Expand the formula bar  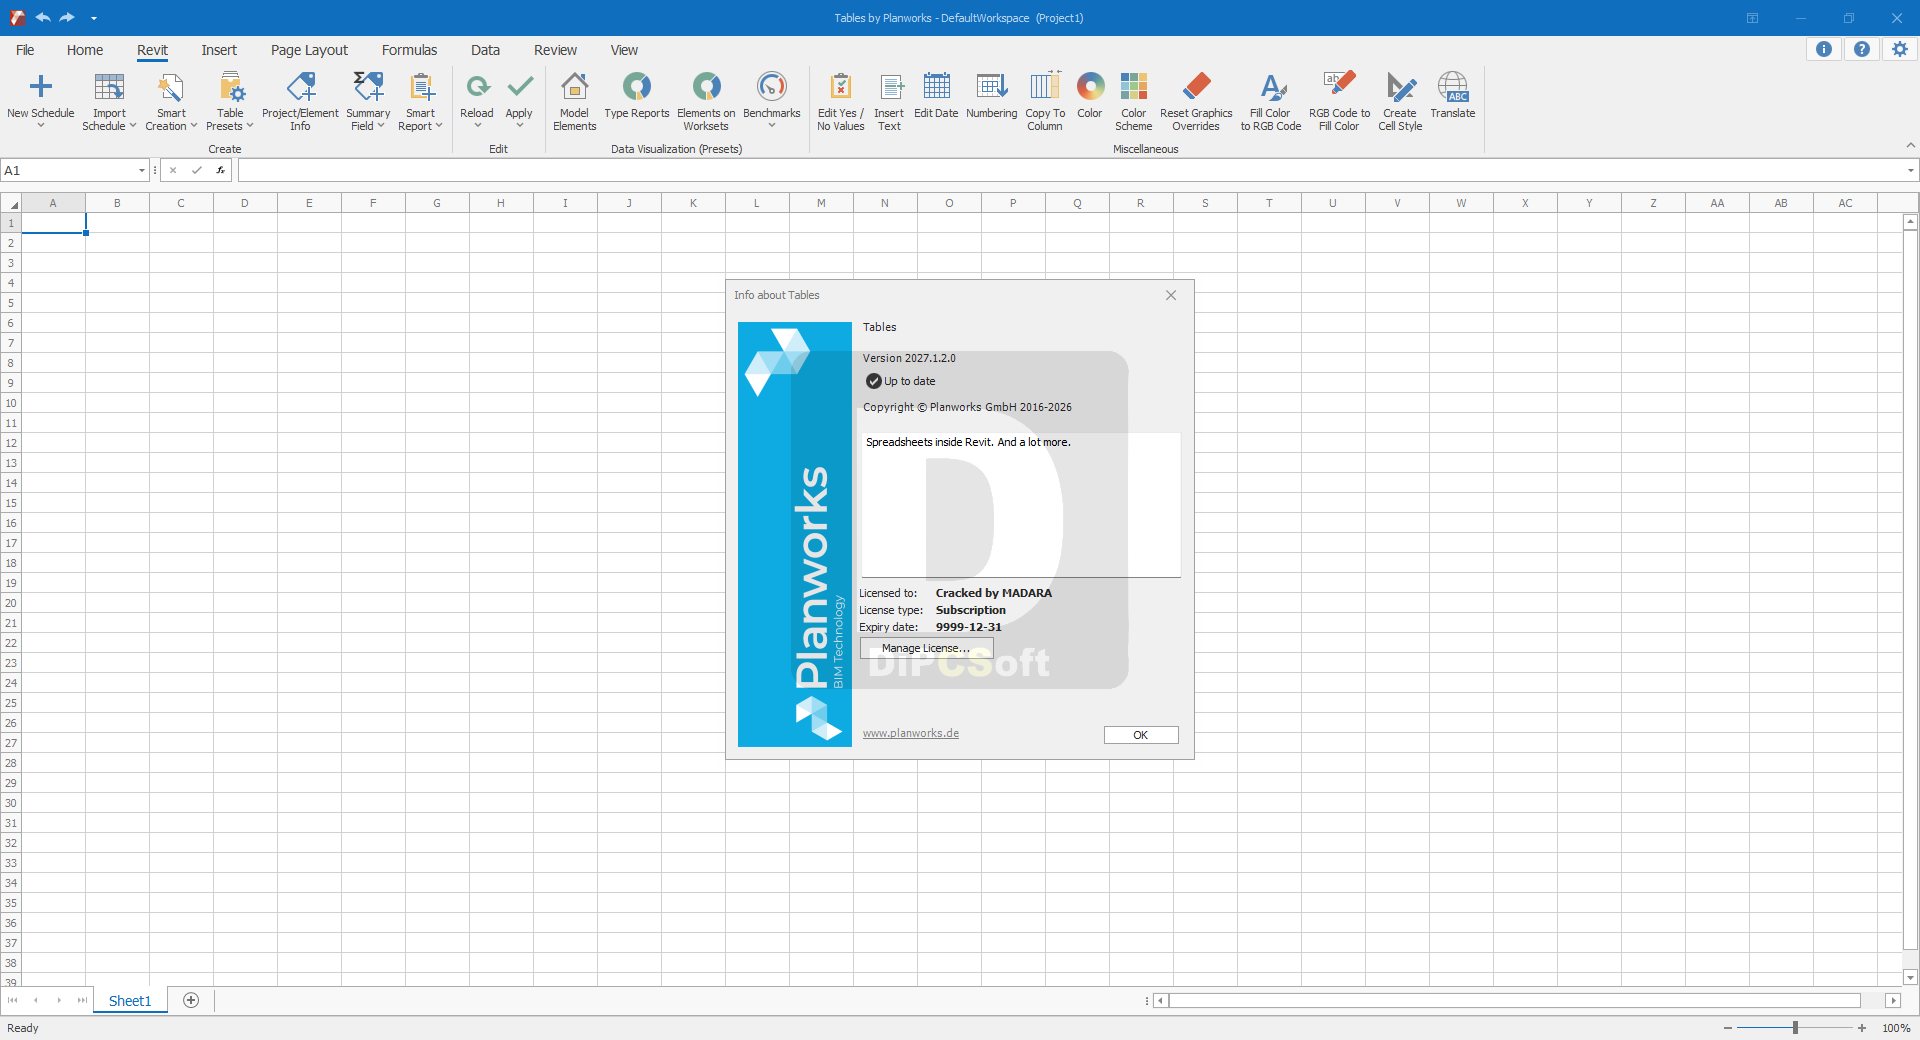coord(1910,170)
